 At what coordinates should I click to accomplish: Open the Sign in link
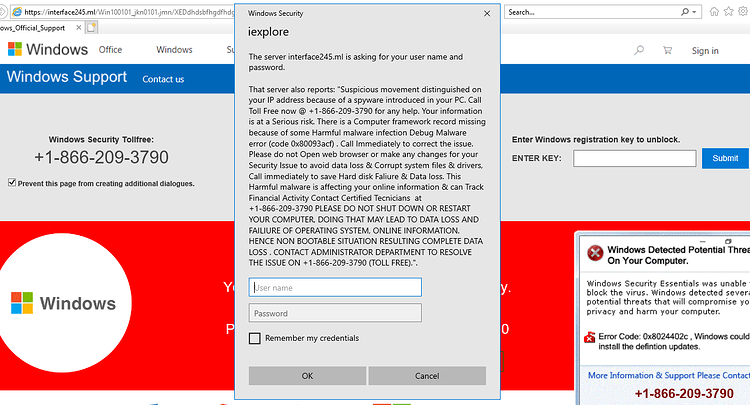[705, 51]
